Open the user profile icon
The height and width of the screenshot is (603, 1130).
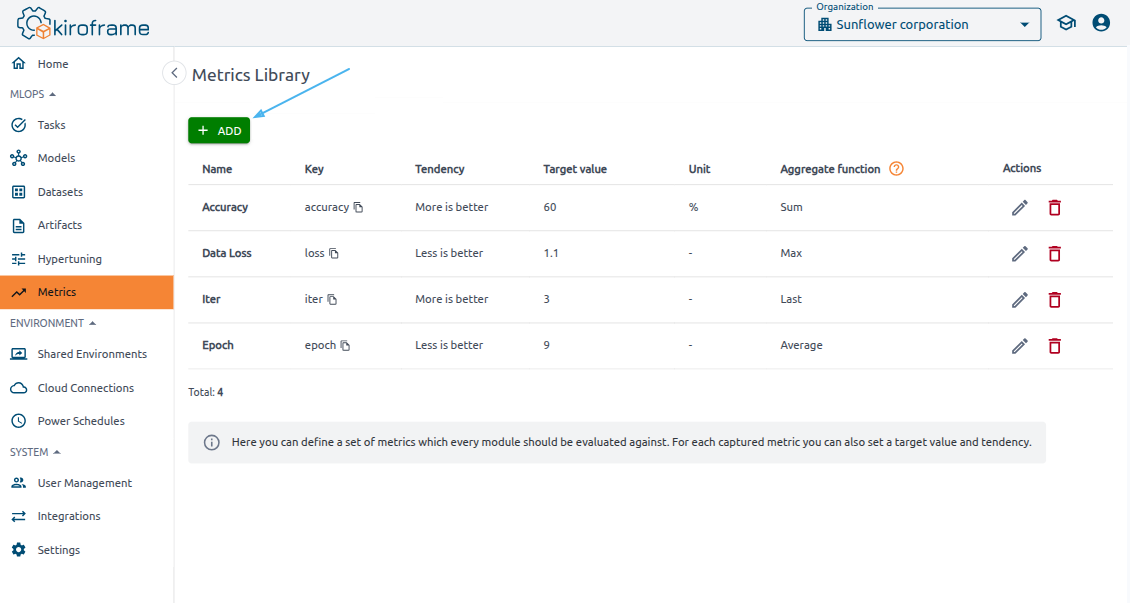[x=1101, y=23]
